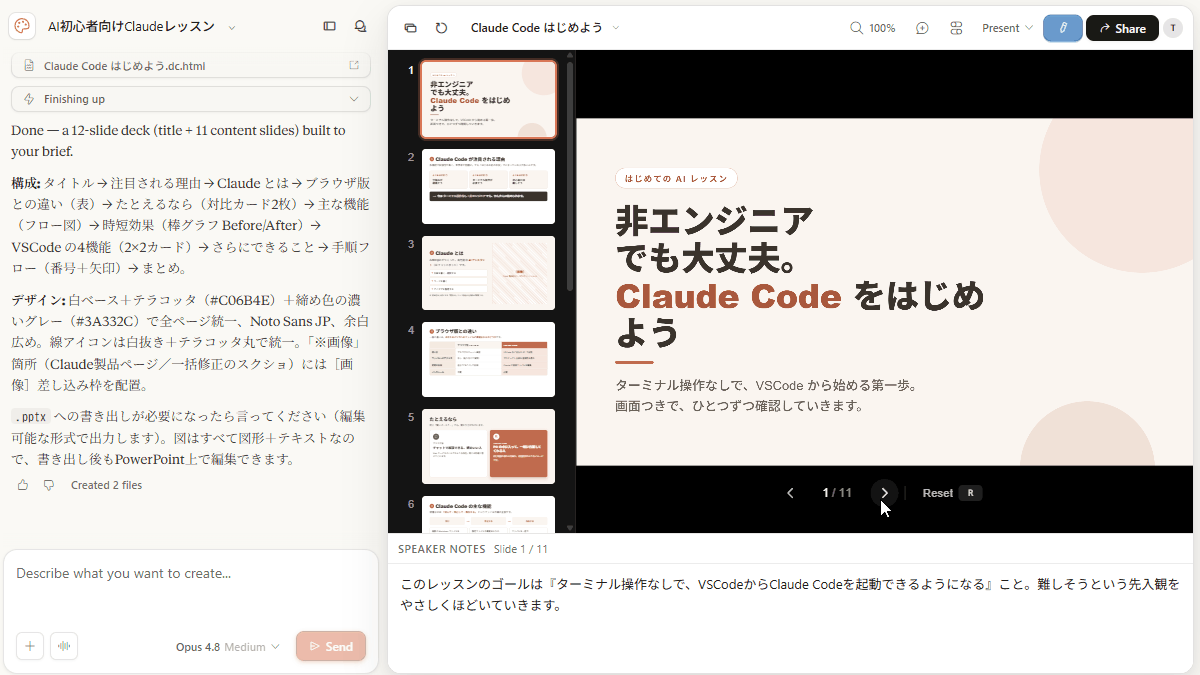This screenshot has height=675, width=1200.
Task: Click the thumbs up feedback icon
Action: tap(23, 485)
